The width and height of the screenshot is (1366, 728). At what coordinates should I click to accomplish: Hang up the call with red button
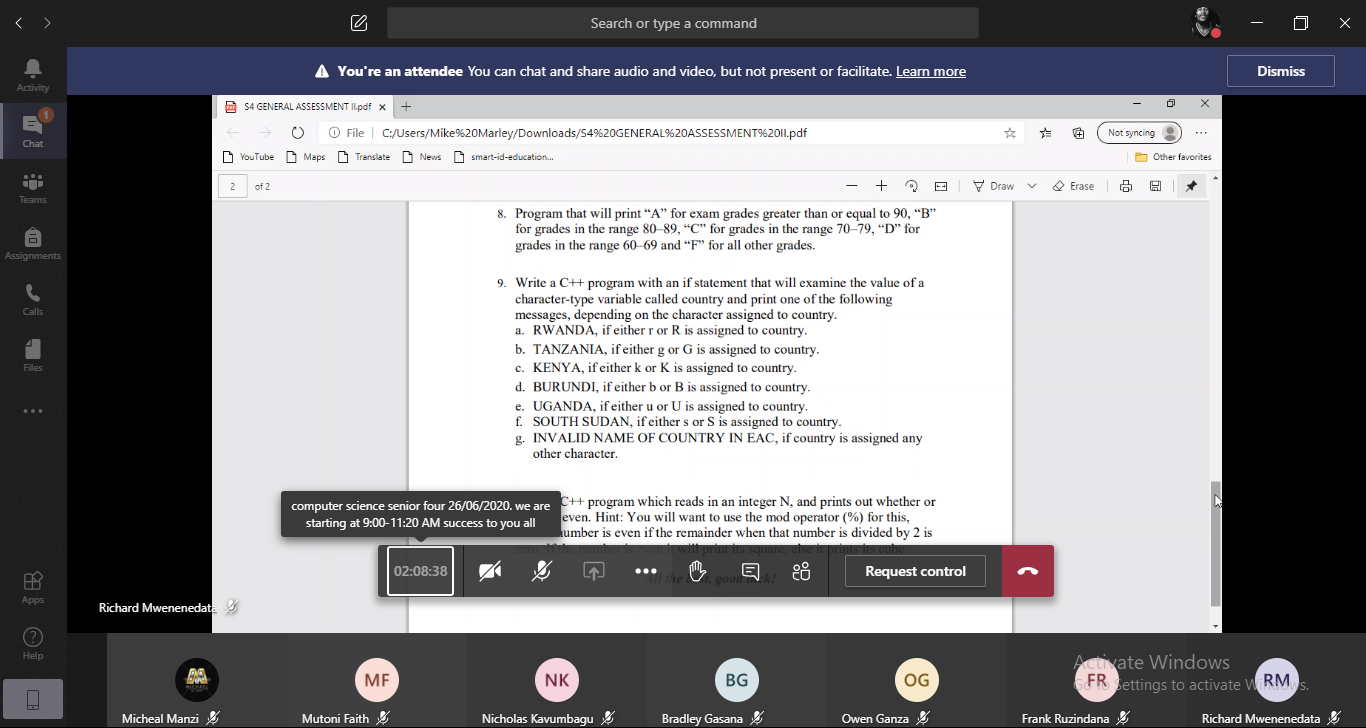(x=1028, y=571)
